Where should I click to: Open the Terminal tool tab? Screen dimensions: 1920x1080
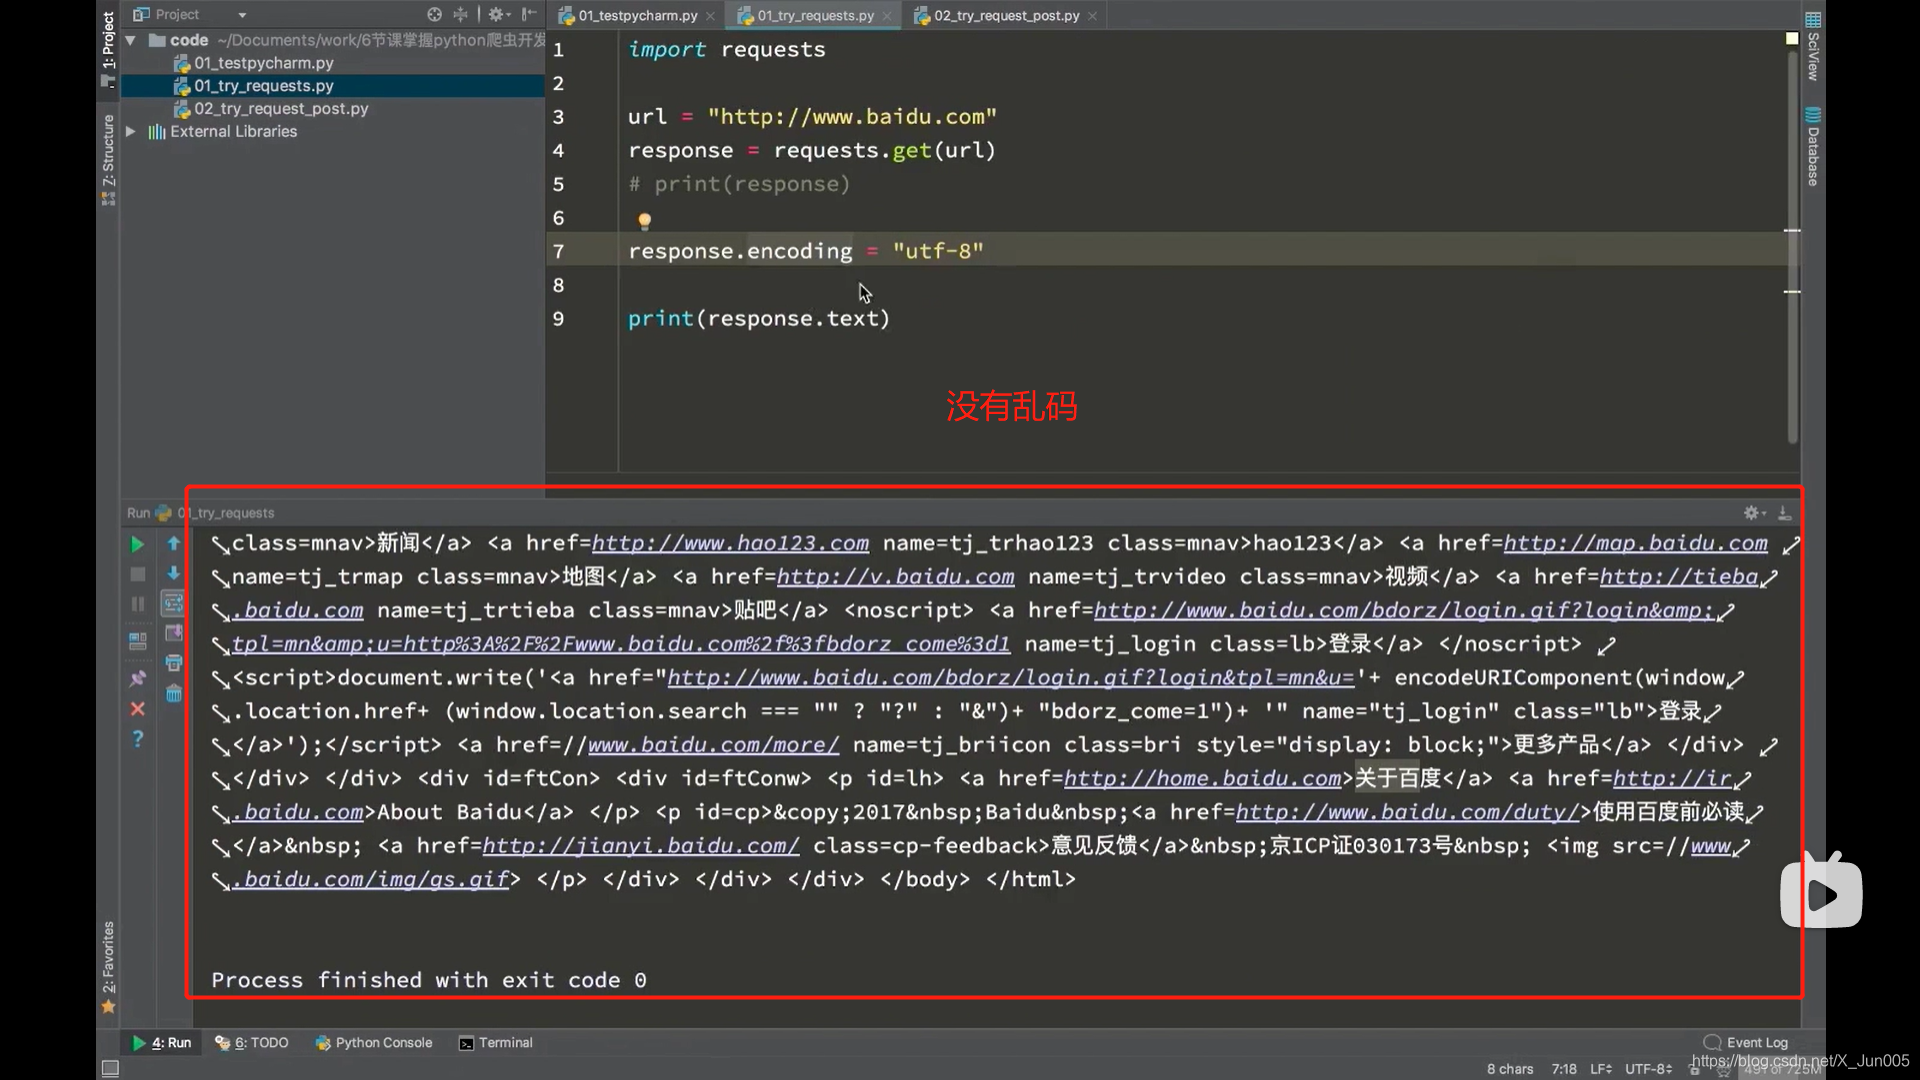495,1043
